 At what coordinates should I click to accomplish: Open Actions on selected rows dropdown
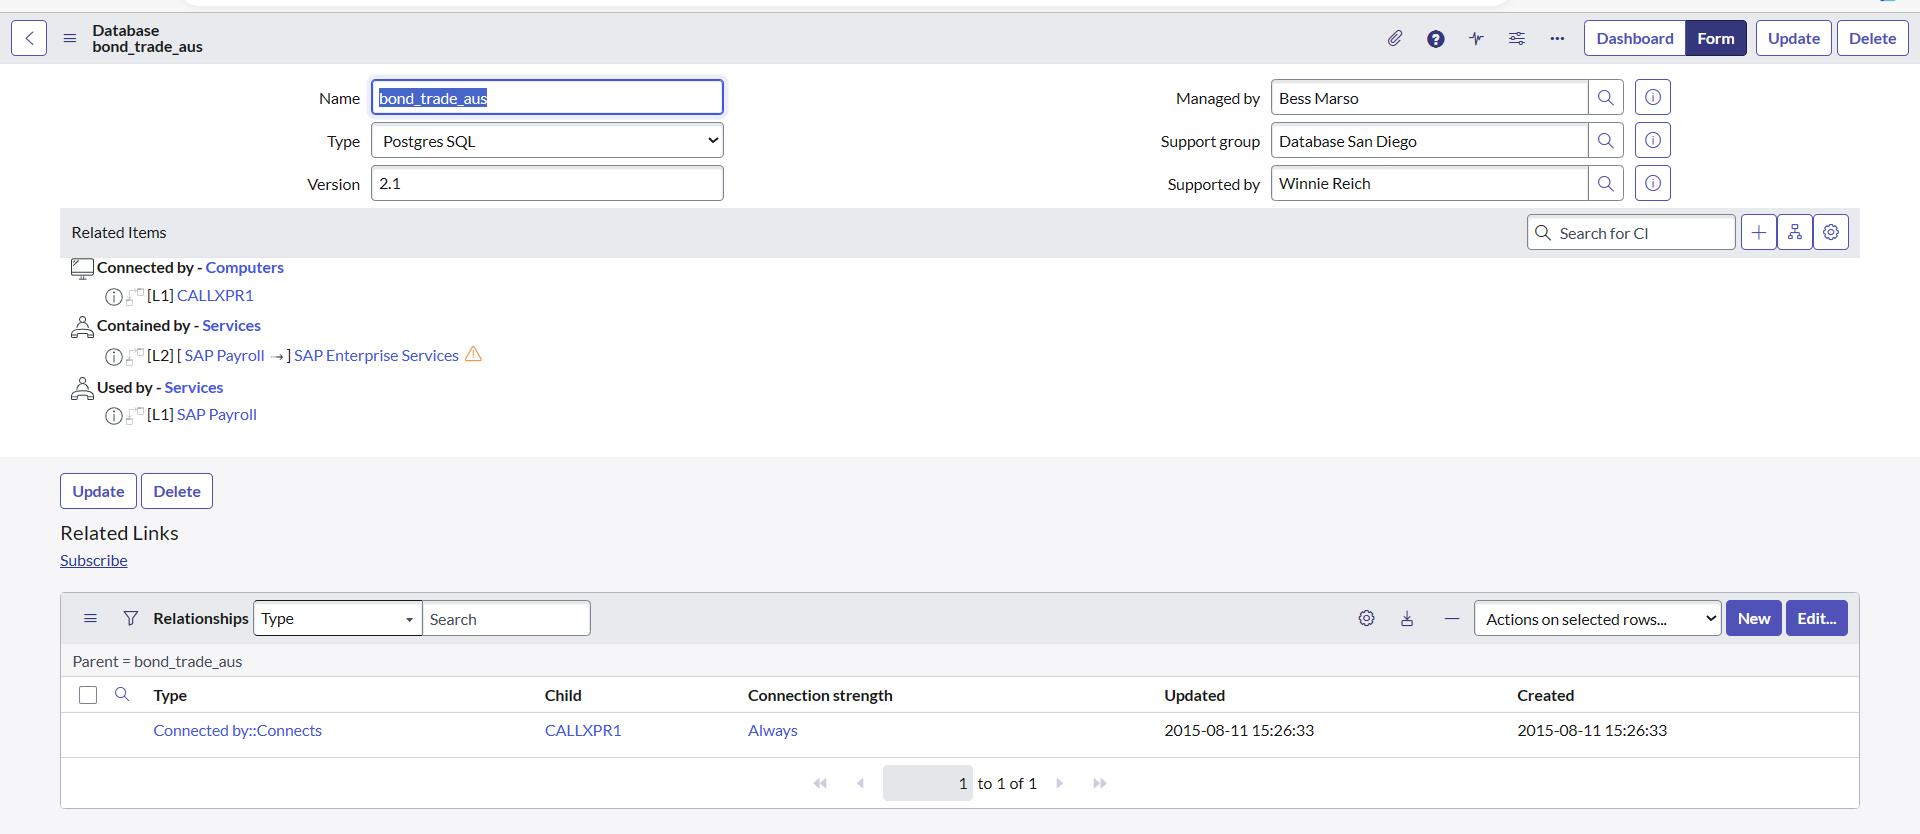tap(1597, 619)
